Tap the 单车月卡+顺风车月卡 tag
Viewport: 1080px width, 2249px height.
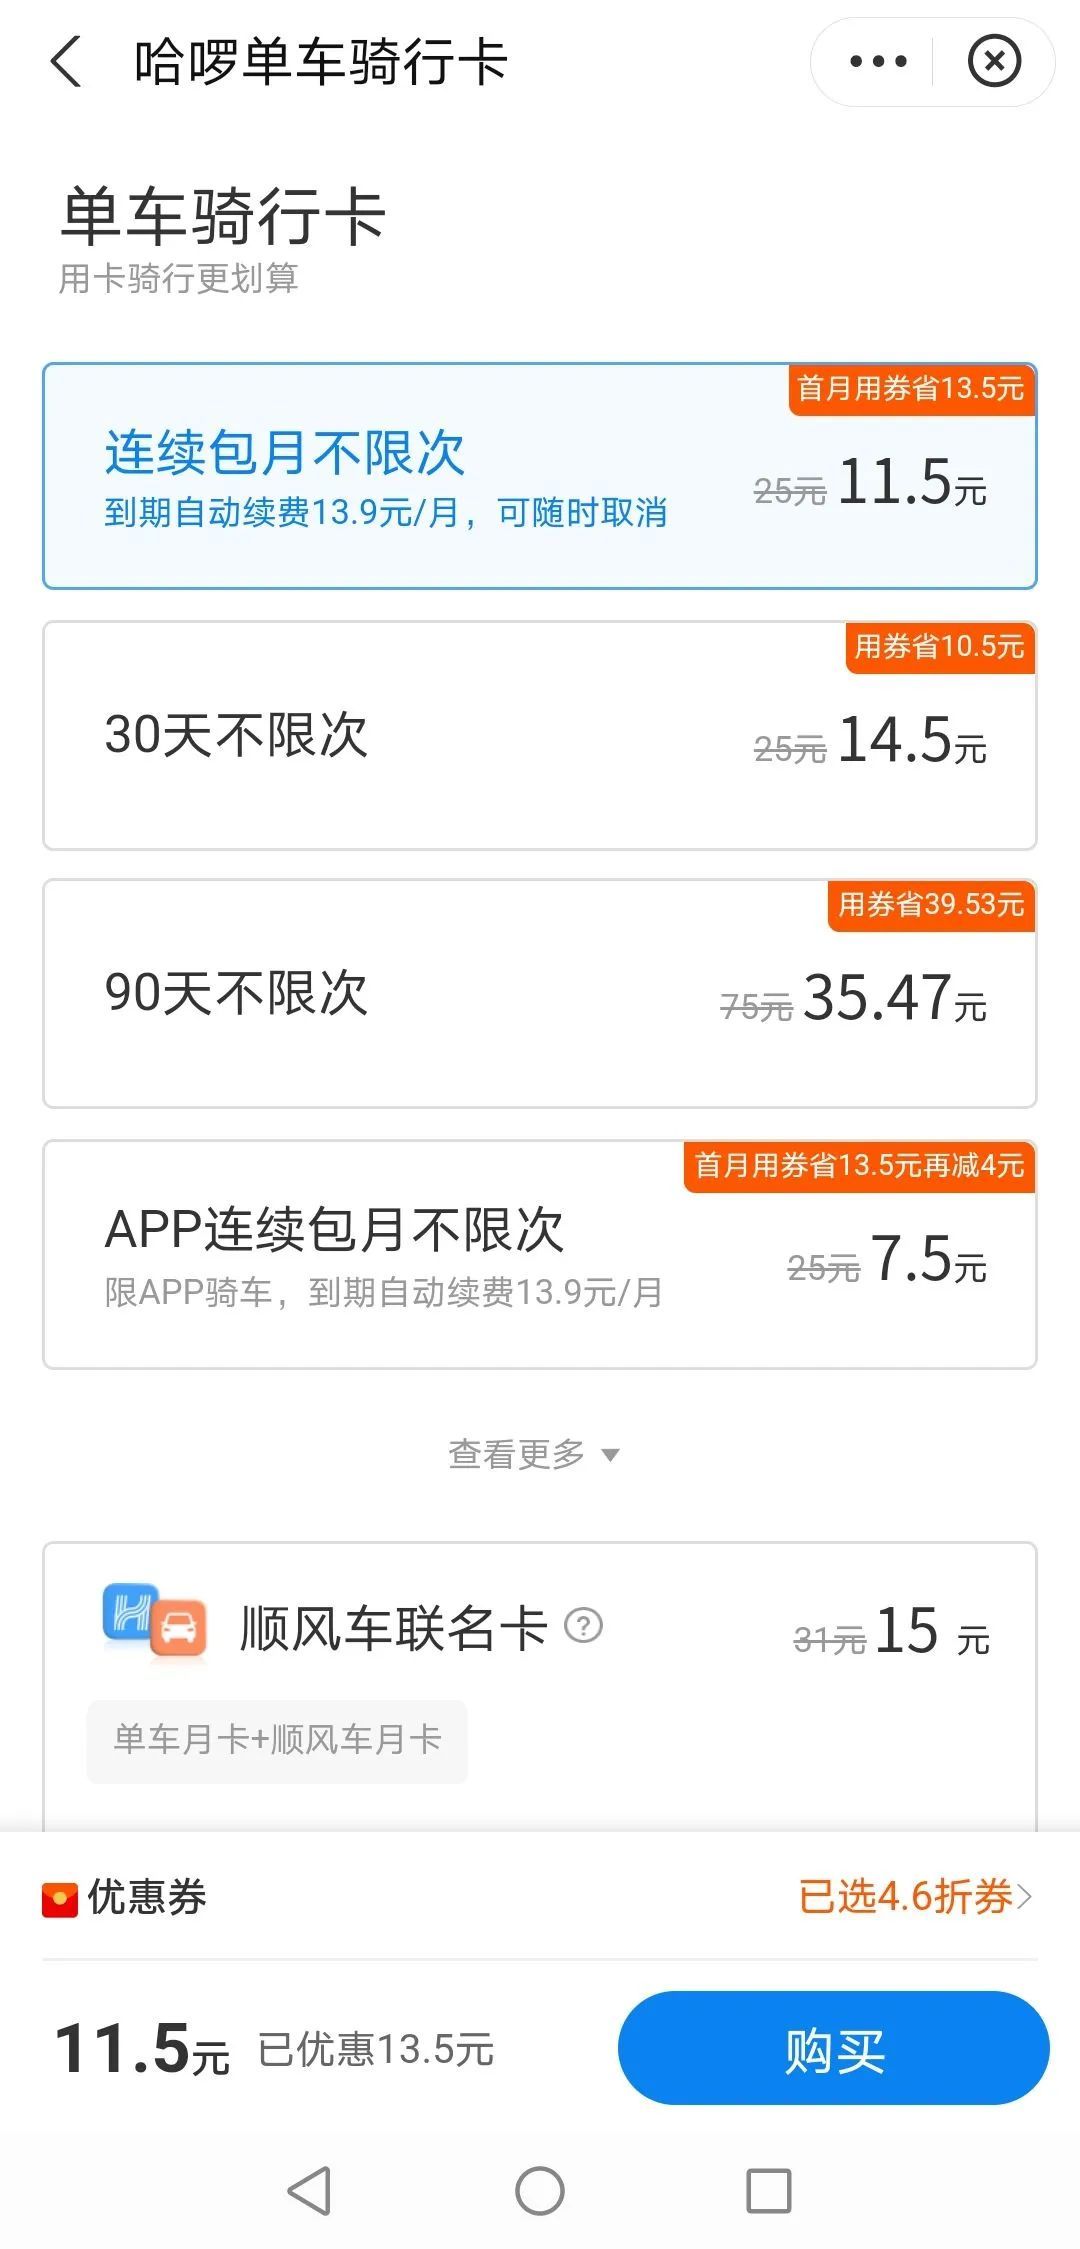tap(277, 1740)
